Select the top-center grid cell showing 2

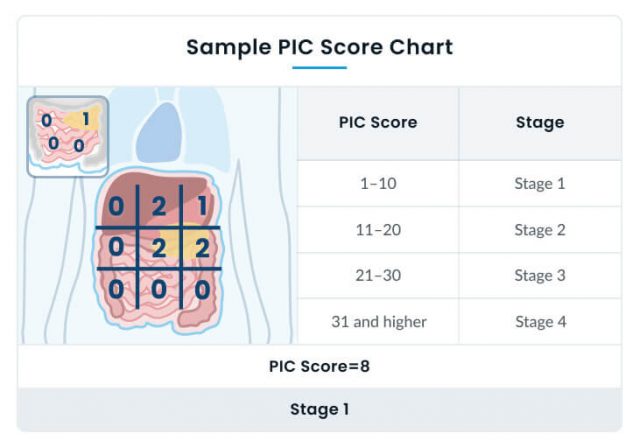click(x=159, y=206)
